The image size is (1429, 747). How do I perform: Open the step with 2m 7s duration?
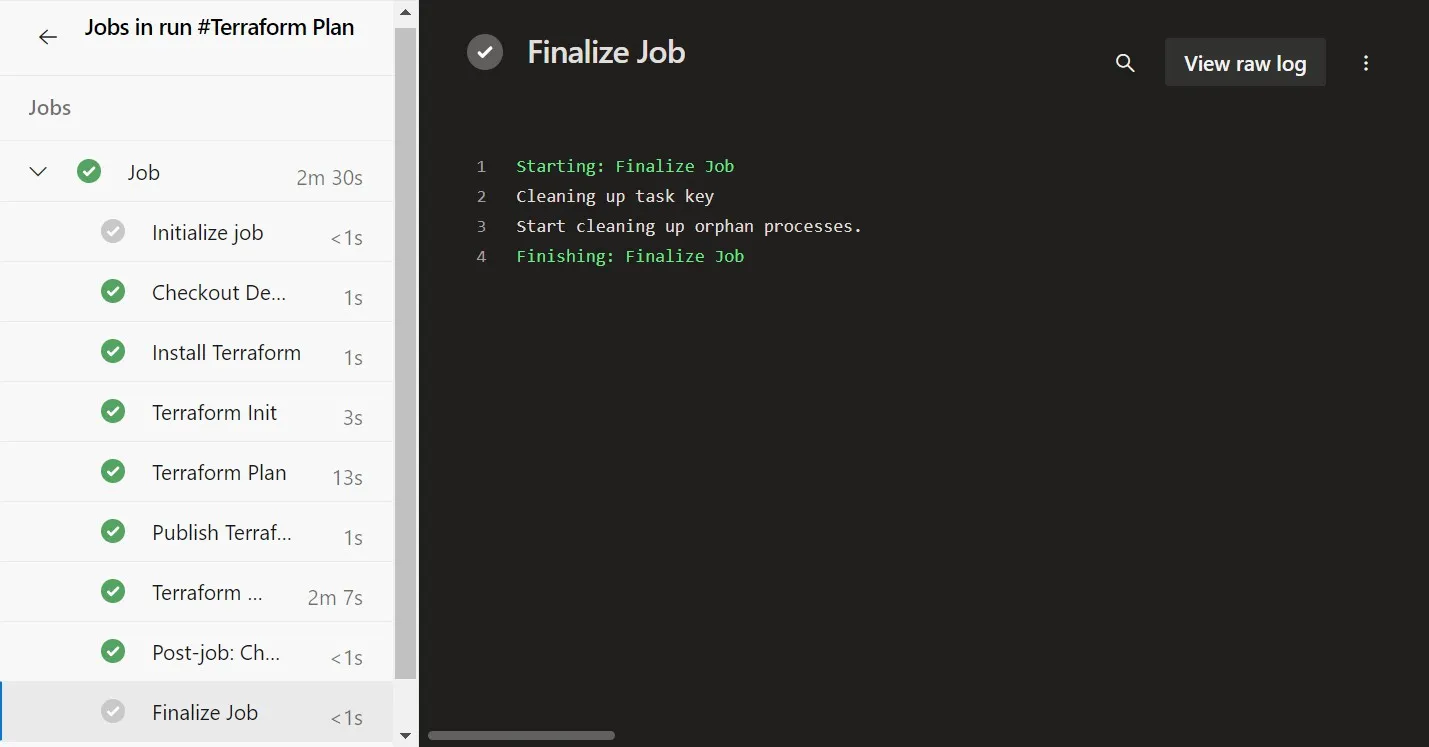(x=207, y=593)
